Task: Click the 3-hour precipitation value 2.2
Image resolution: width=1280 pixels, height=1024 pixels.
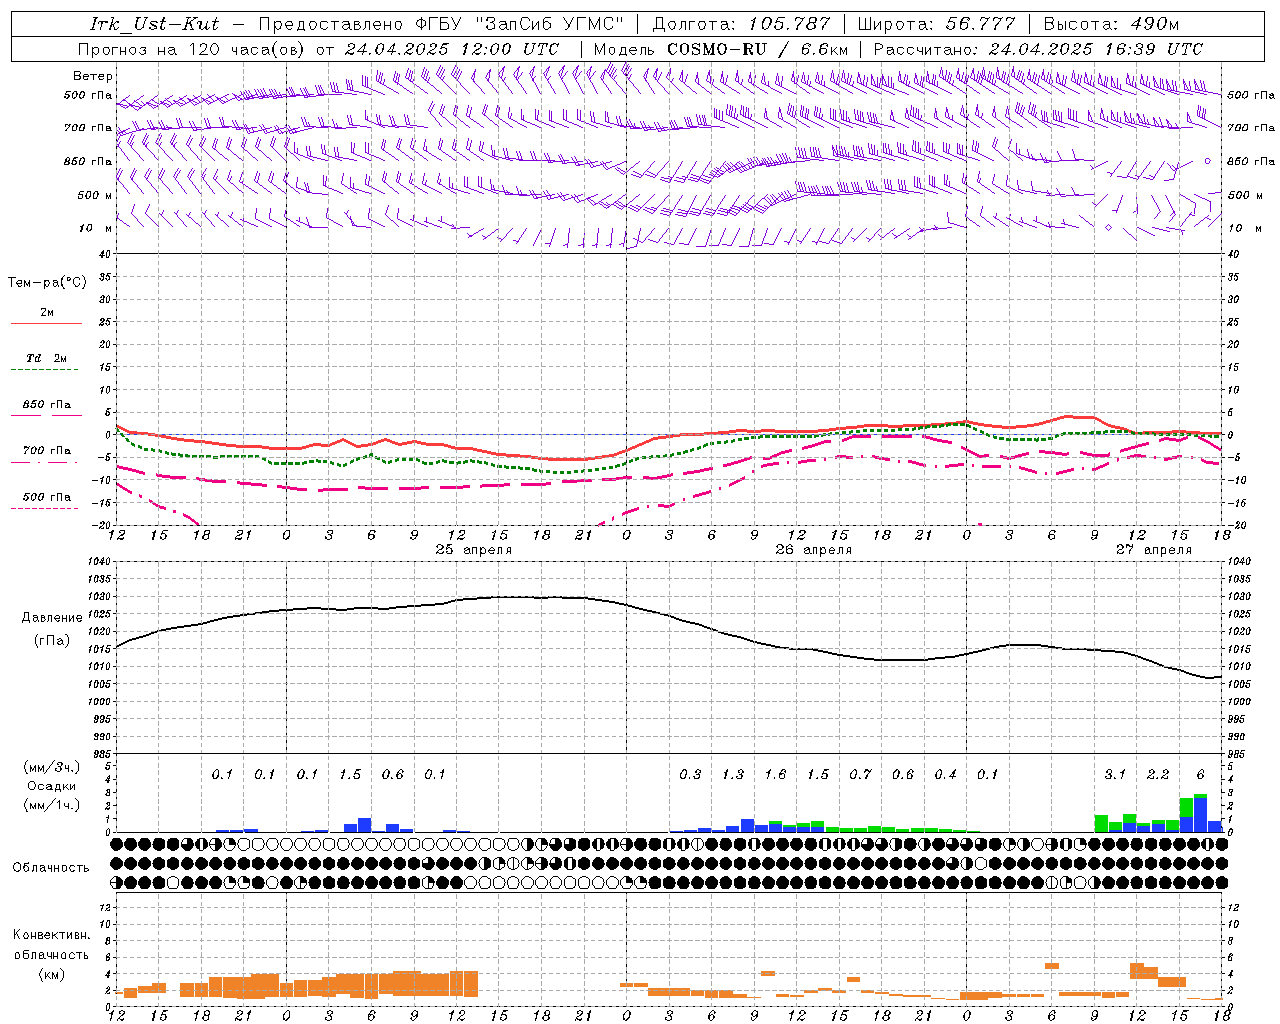Action: (1158, 774)
